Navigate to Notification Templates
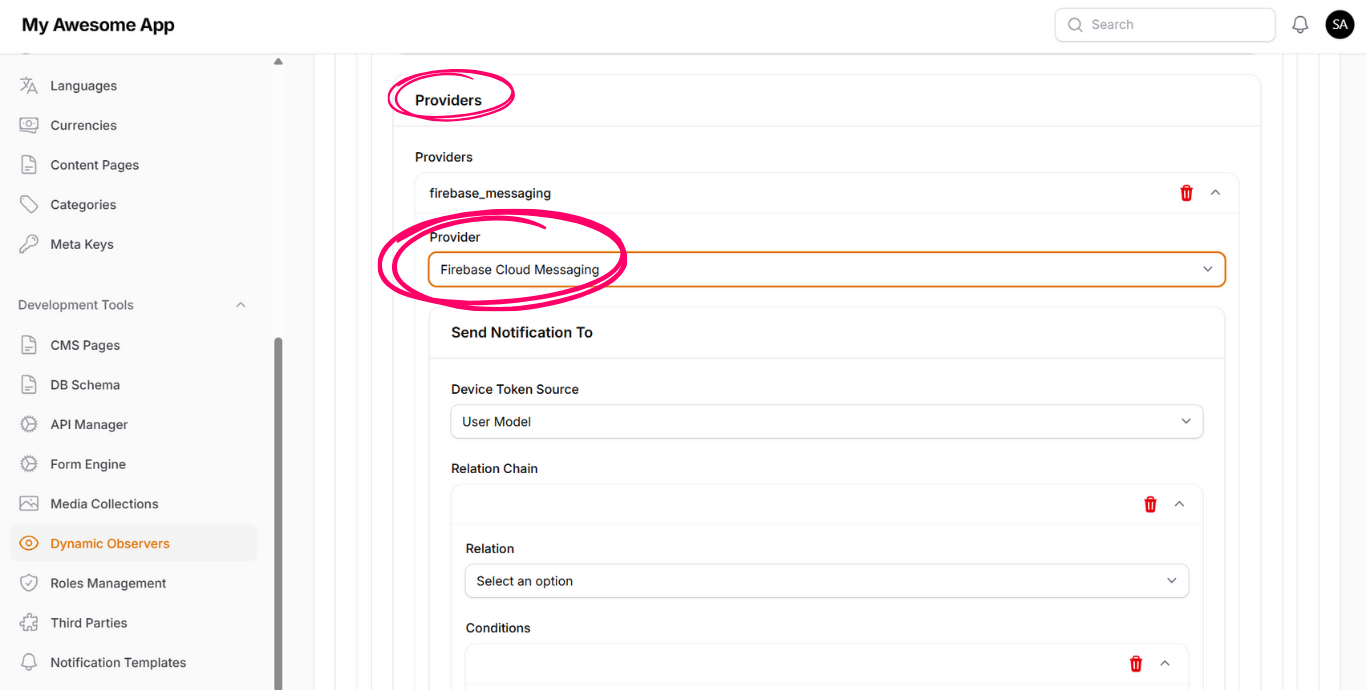Screen dimensions: 1366x690 click(118, 663)
